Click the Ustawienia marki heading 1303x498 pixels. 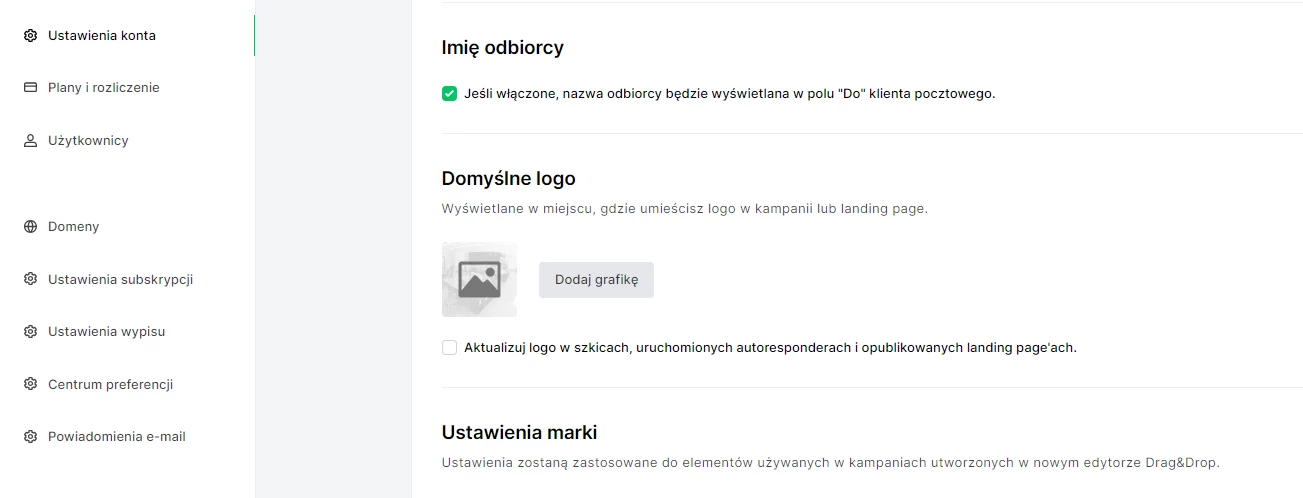click(x=520, y=433)
